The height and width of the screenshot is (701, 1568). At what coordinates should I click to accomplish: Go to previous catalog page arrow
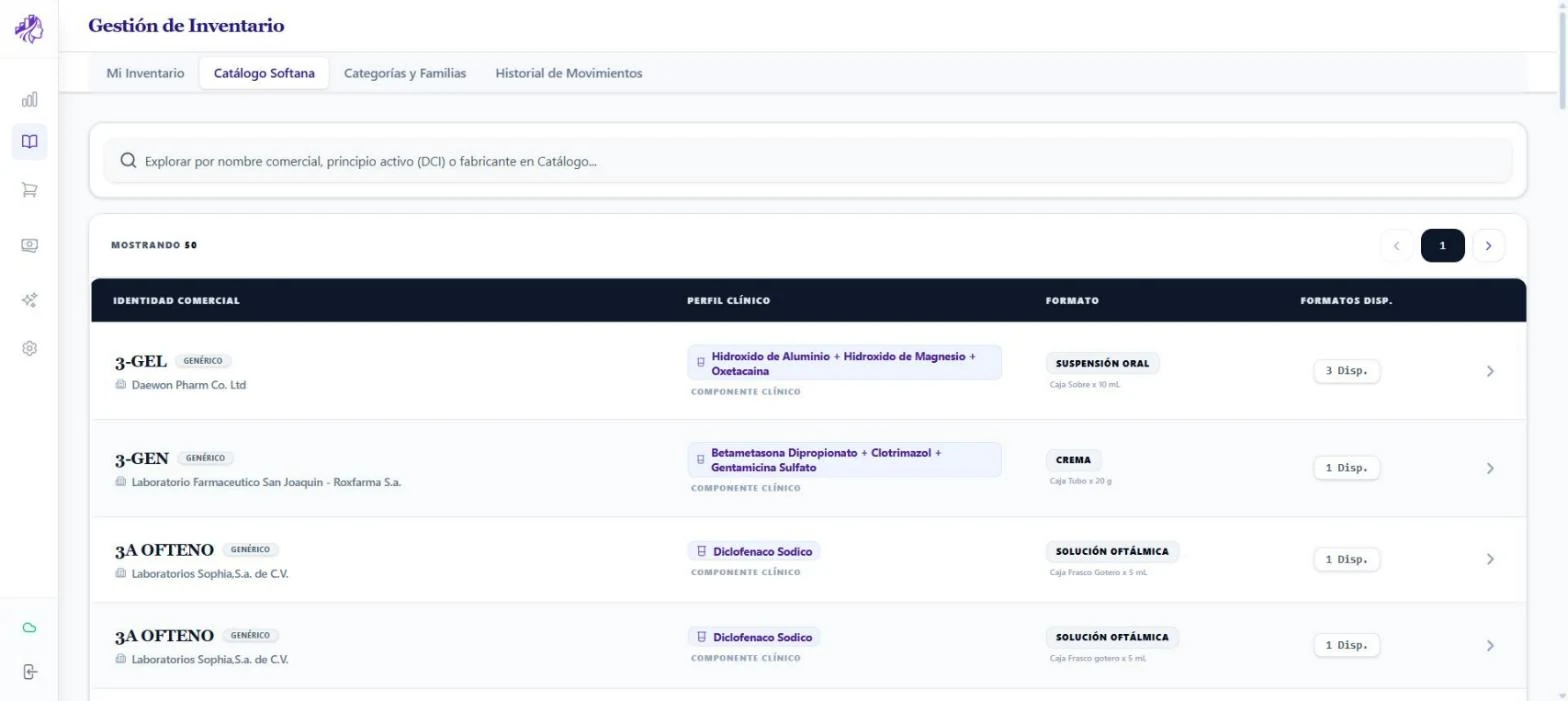tap(1396, 246)
